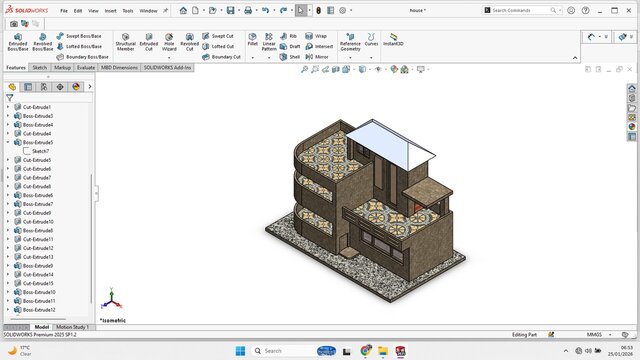Open the Tools menu
This screenshot has height=360, width=640.
(x=128, y=11)
